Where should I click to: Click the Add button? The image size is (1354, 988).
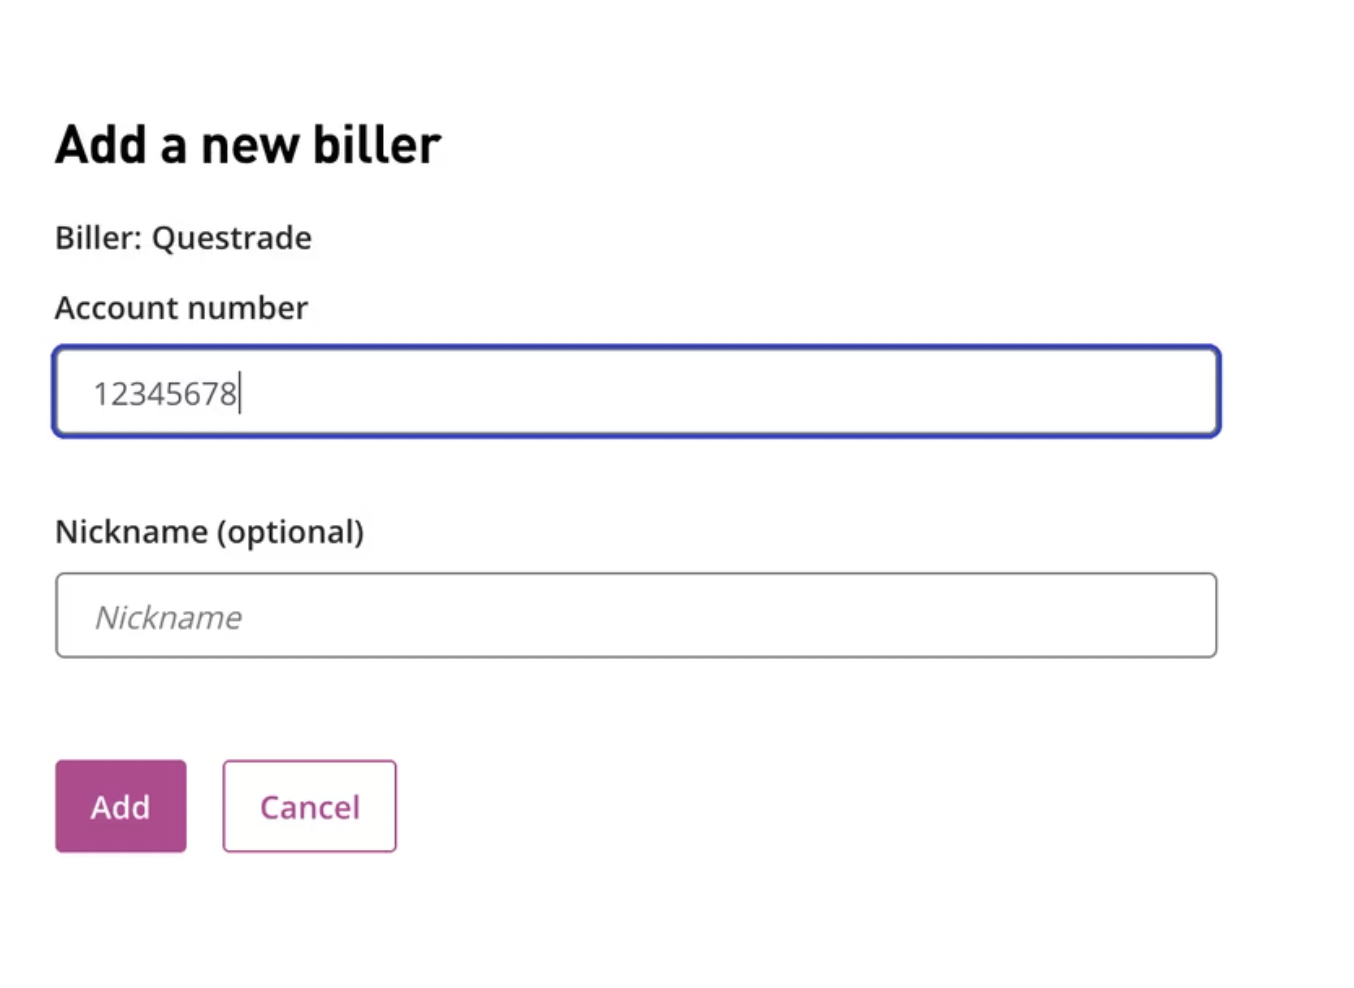[x=120, y=806]
